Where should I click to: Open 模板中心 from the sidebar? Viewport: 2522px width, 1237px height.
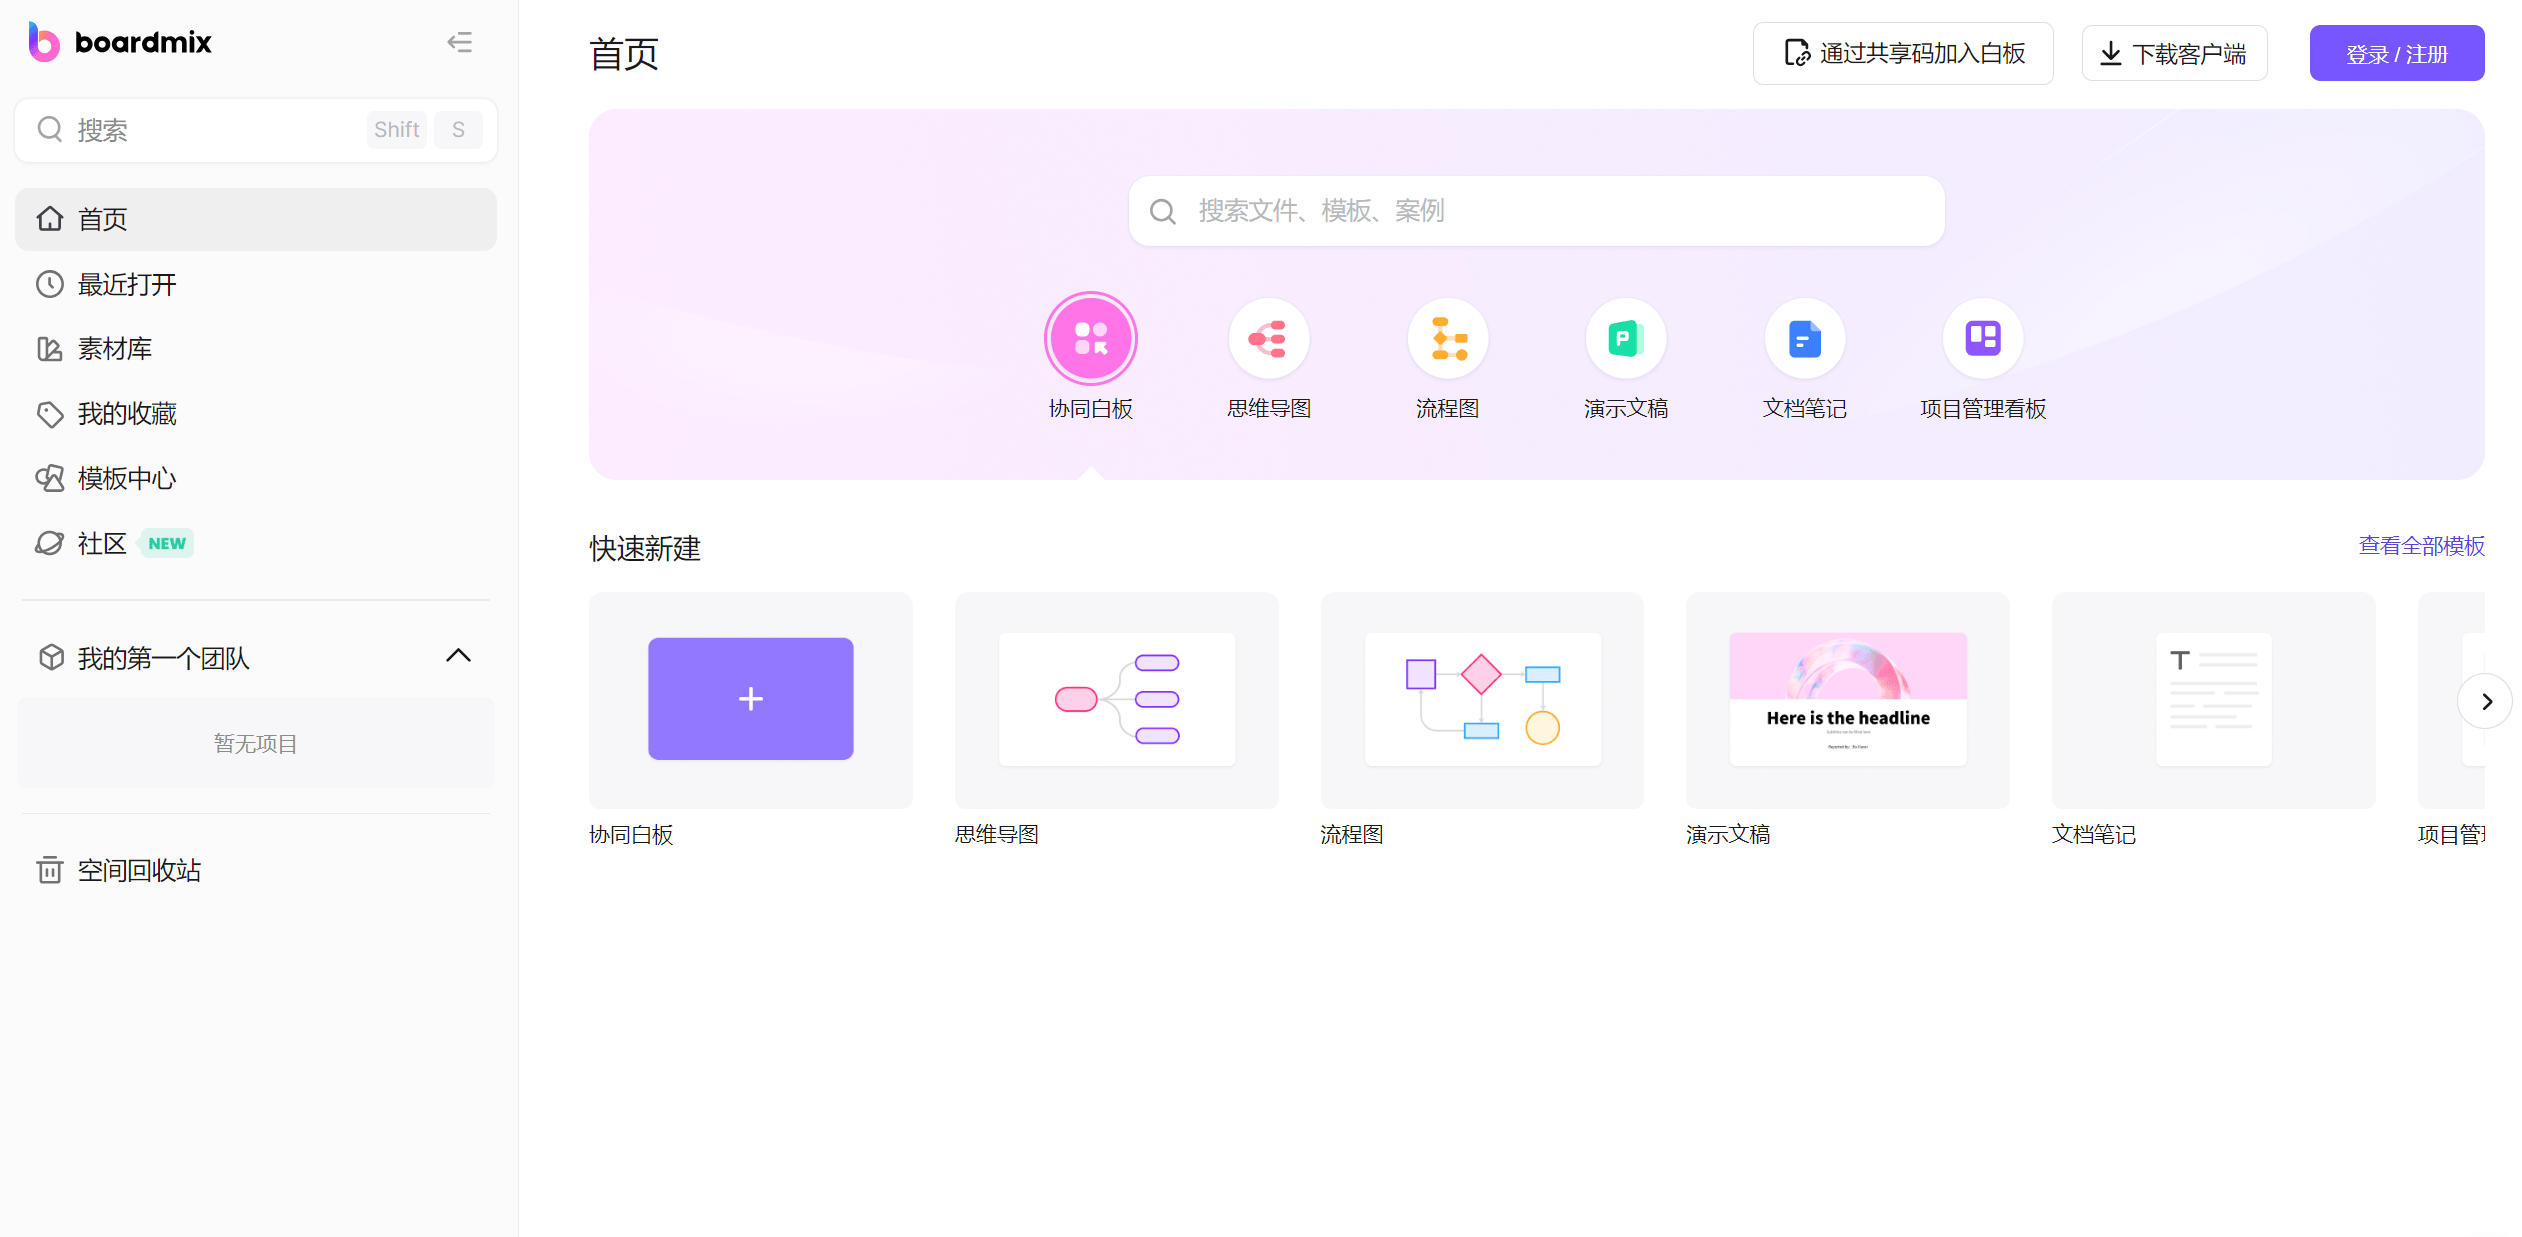127,479
